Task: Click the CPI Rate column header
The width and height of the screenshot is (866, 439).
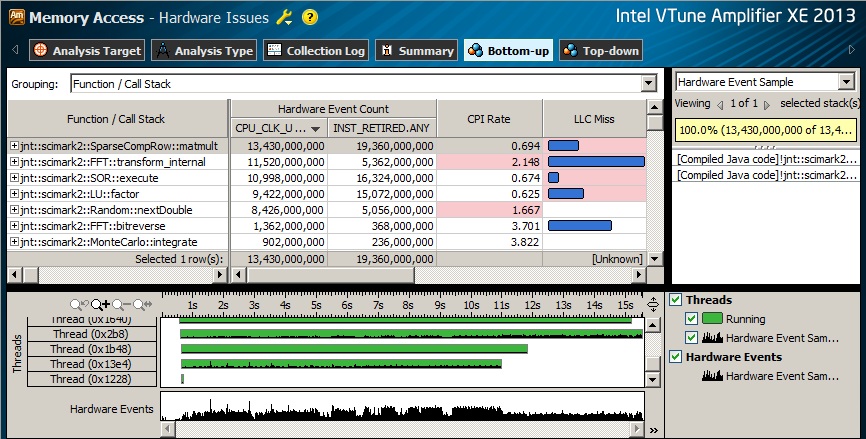Action: pos(489,119)
